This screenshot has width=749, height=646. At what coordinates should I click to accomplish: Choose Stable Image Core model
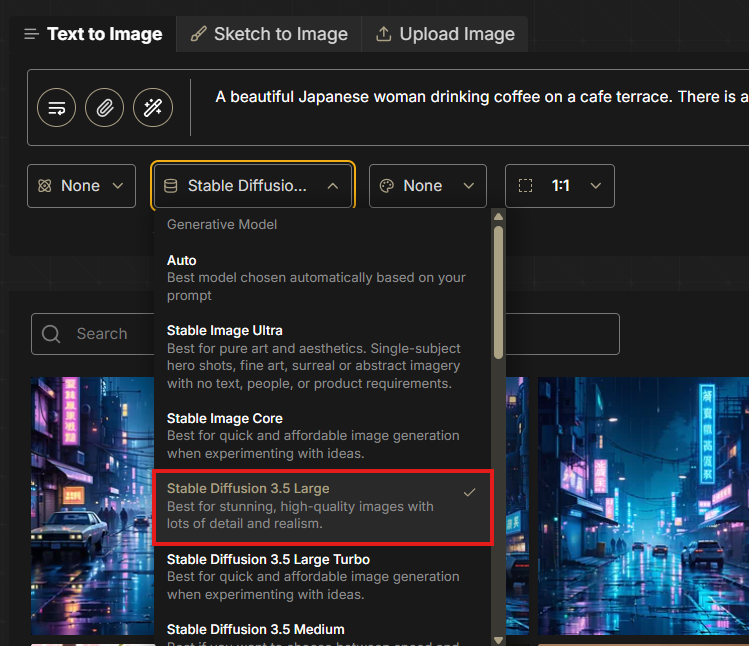click(x=322, y=436)
